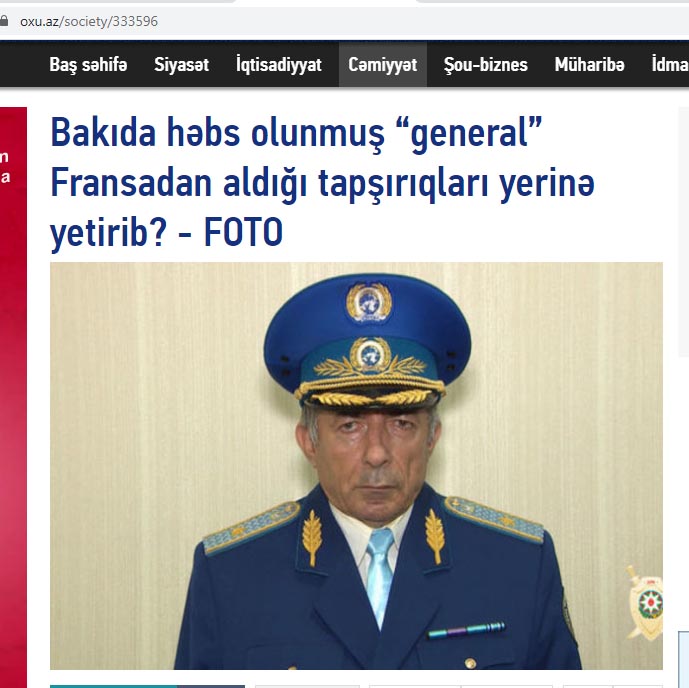Click the blue-bordered widget at bottom right
This screenshot has width=689, height=688.
tap(684, 659)
